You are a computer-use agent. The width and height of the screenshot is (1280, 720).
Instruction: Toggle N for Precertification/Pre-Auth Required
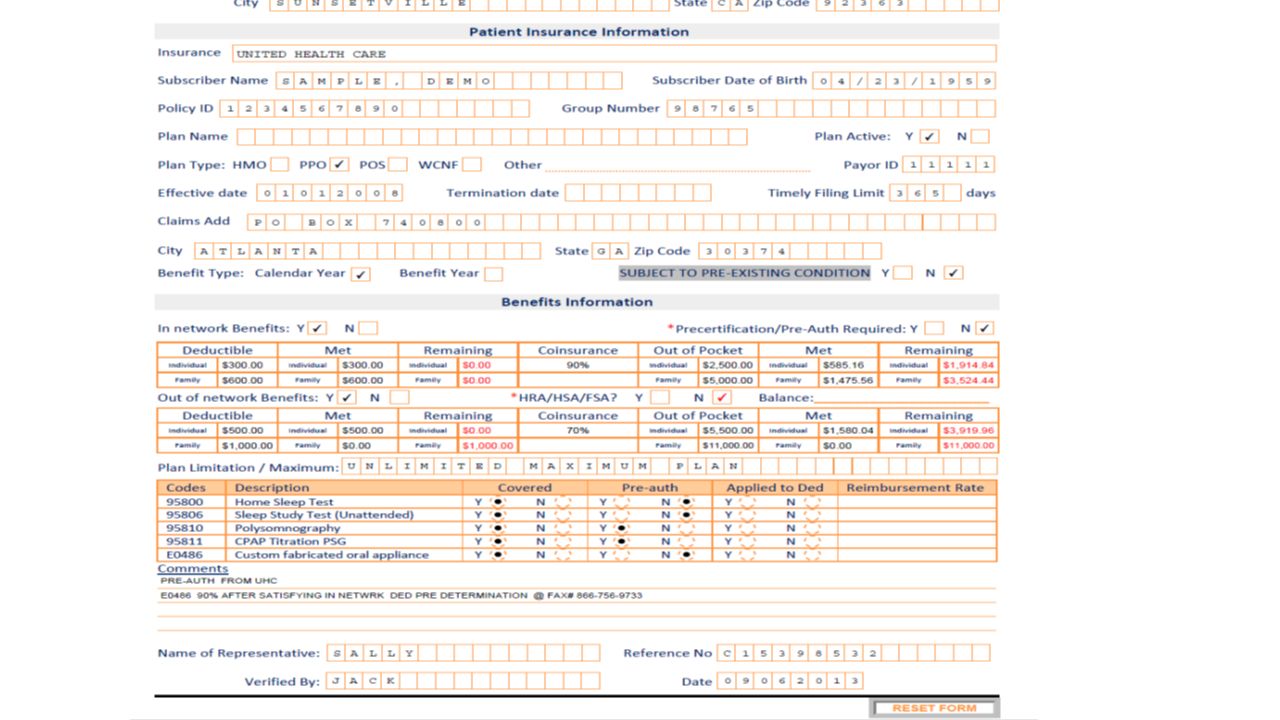point(985,328)
